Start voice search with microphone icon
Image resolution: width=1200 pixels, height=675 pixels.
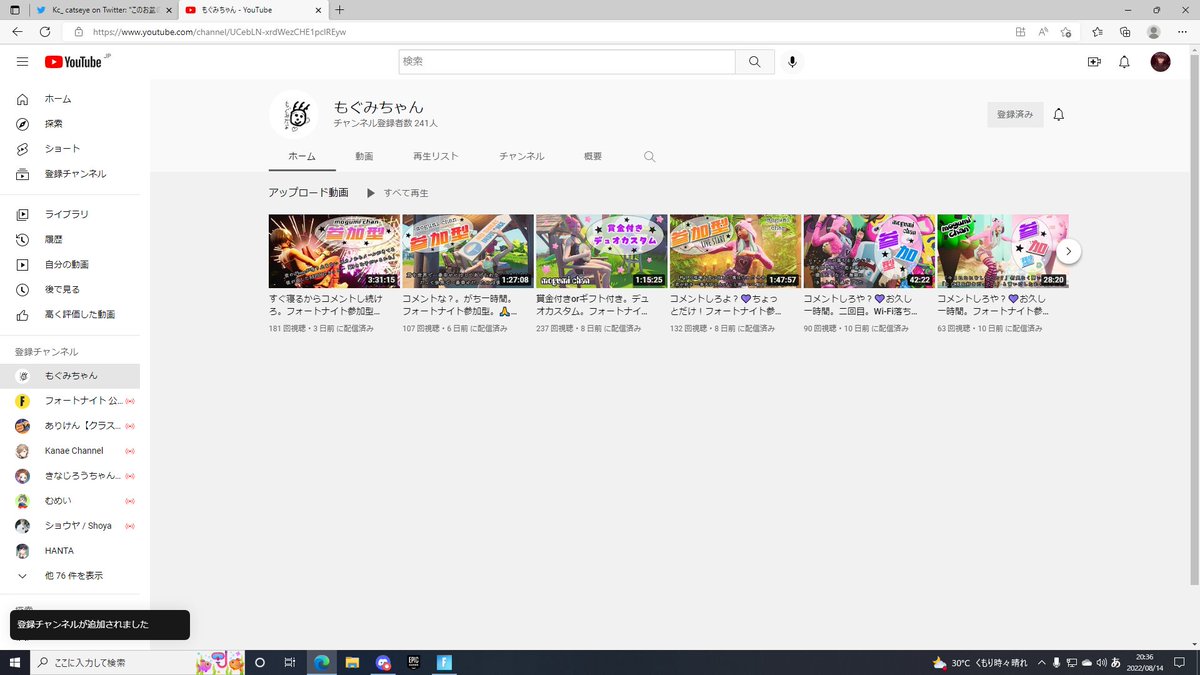(792, 62)
